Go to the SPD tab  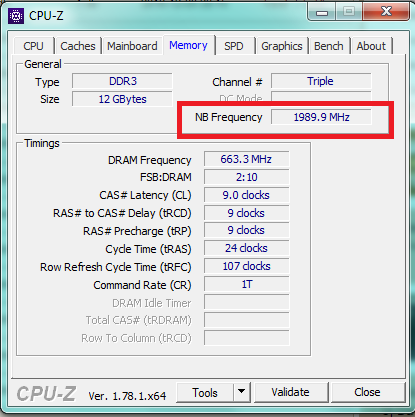coord(234,46)
